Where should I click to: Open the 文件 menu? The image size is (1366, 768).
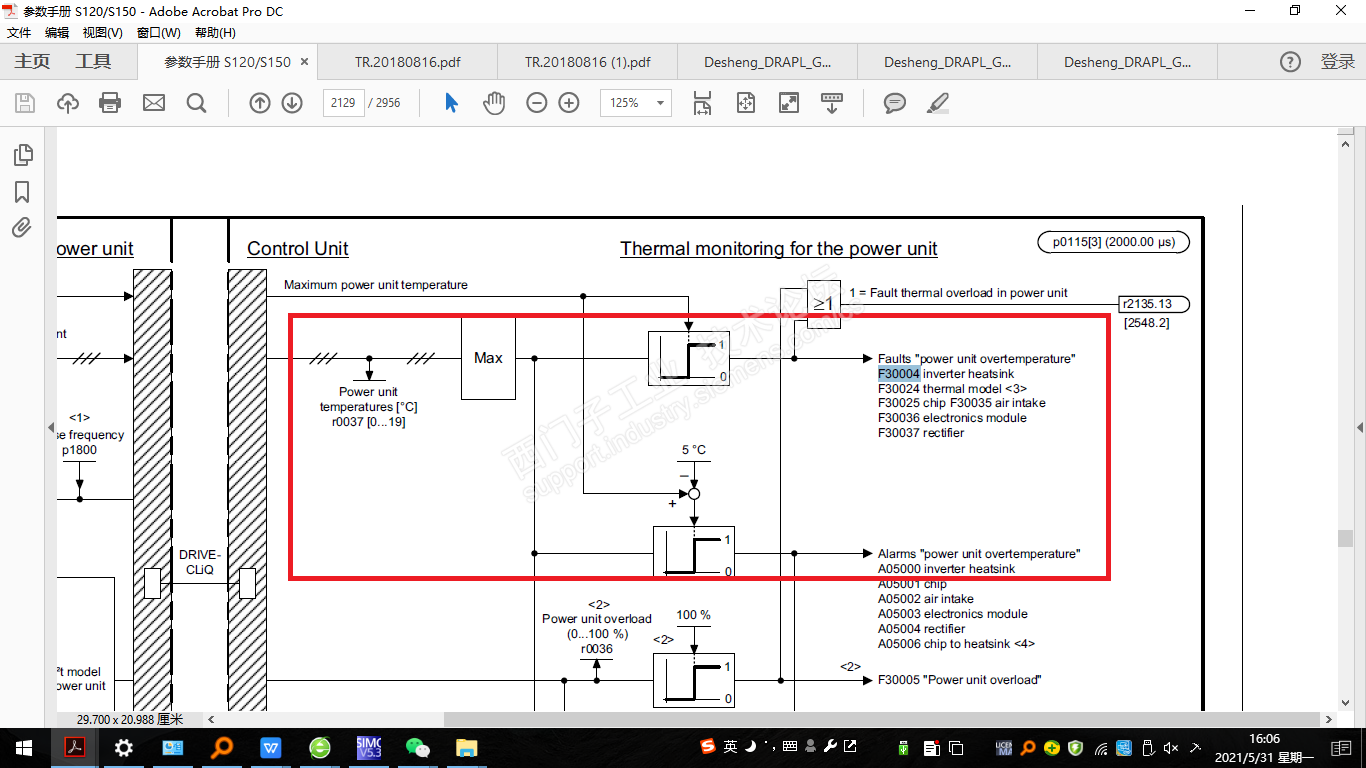pyautogui.click(x=19, y=32)
